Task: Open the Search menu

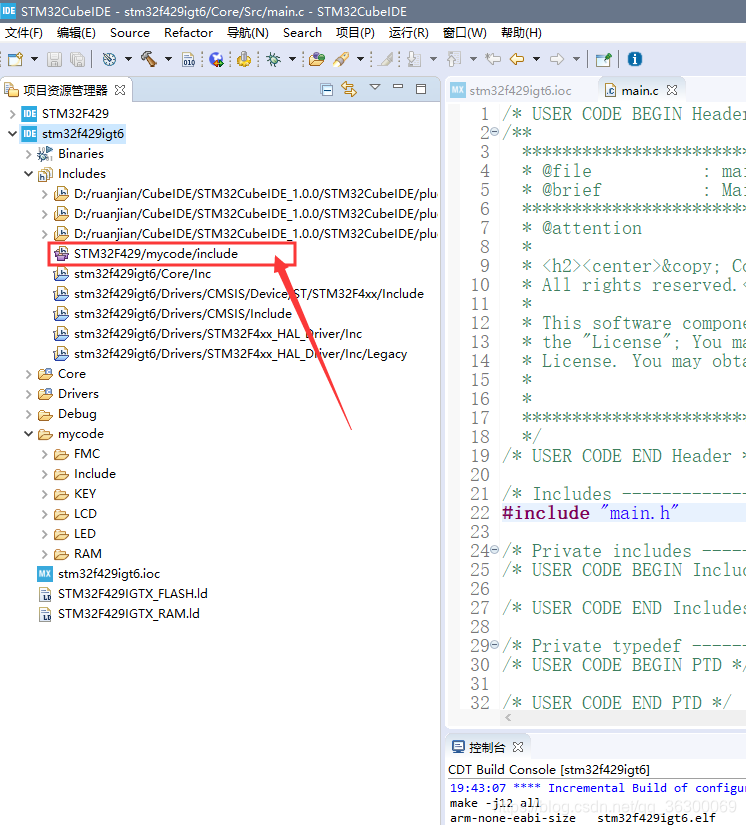Action: pyautogui.click(x=303, y=33)
